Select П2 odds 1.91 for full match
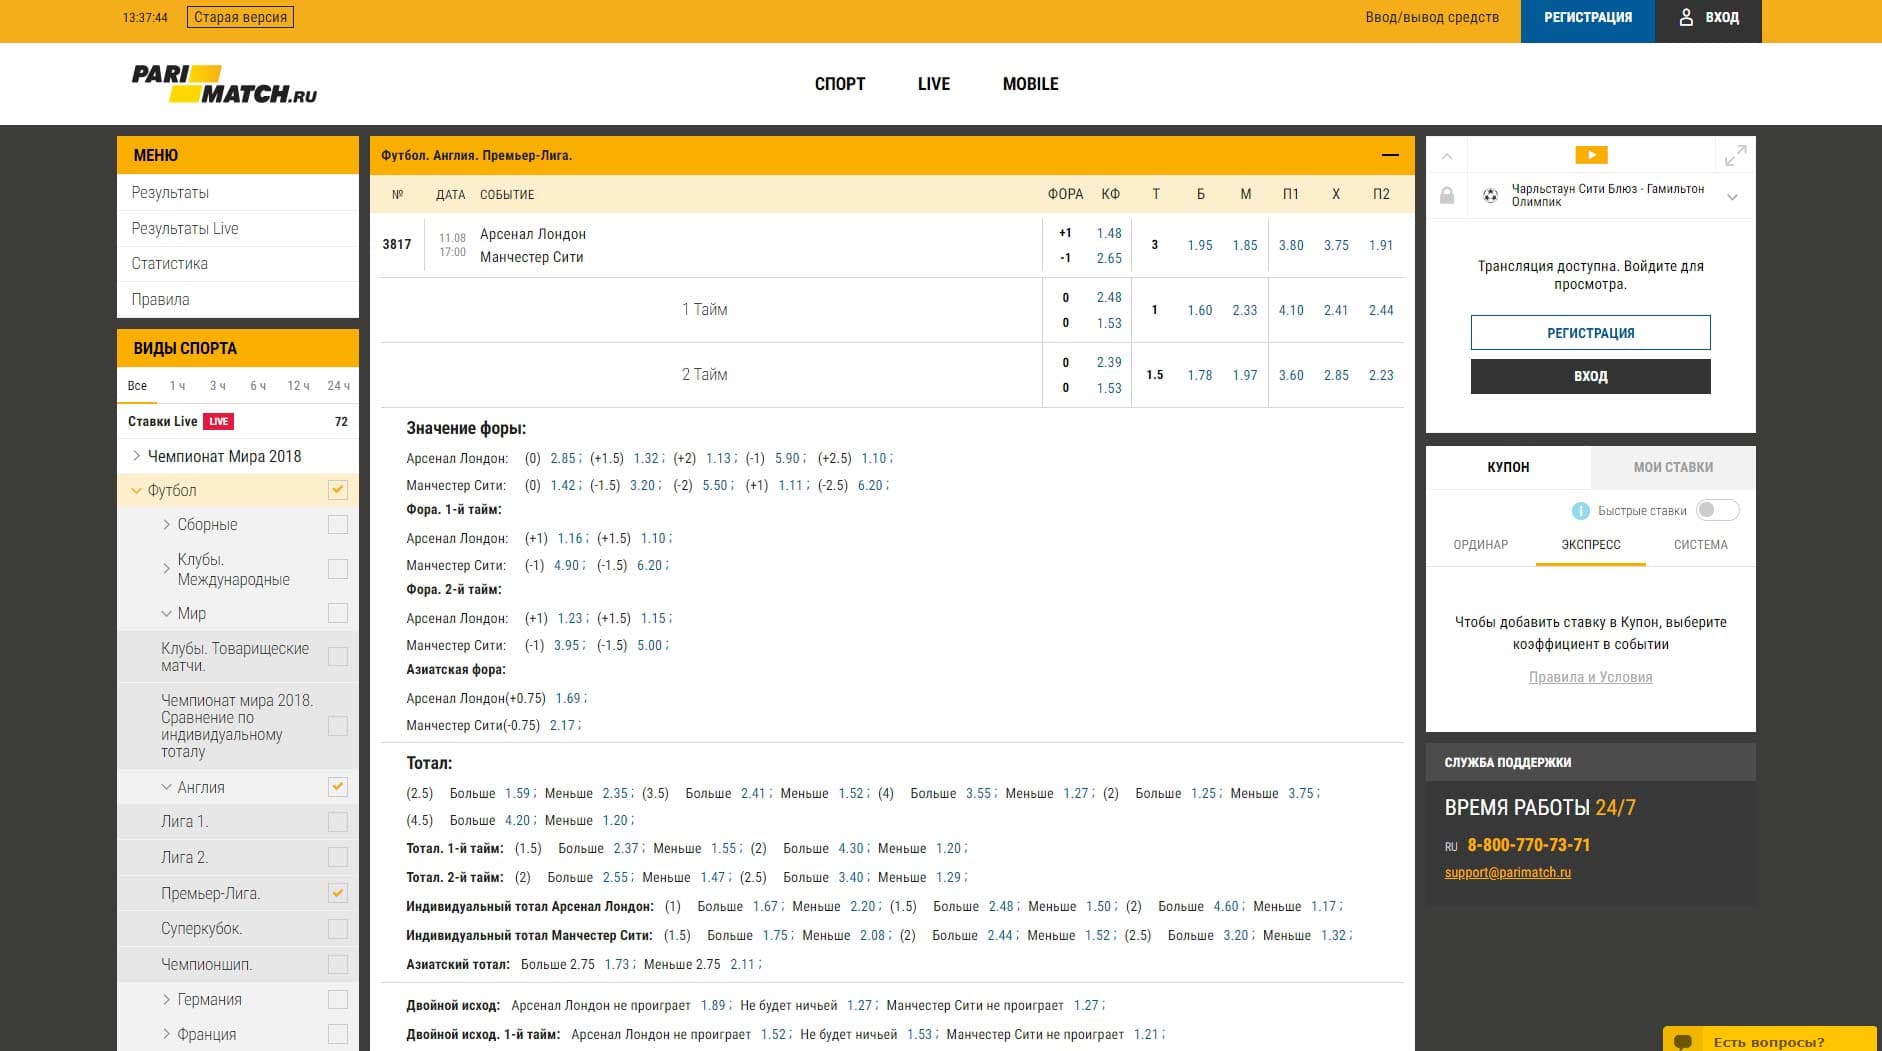Image resolution: width=1882 pixels, height=1051 pixels. [x=1381, y=245]
